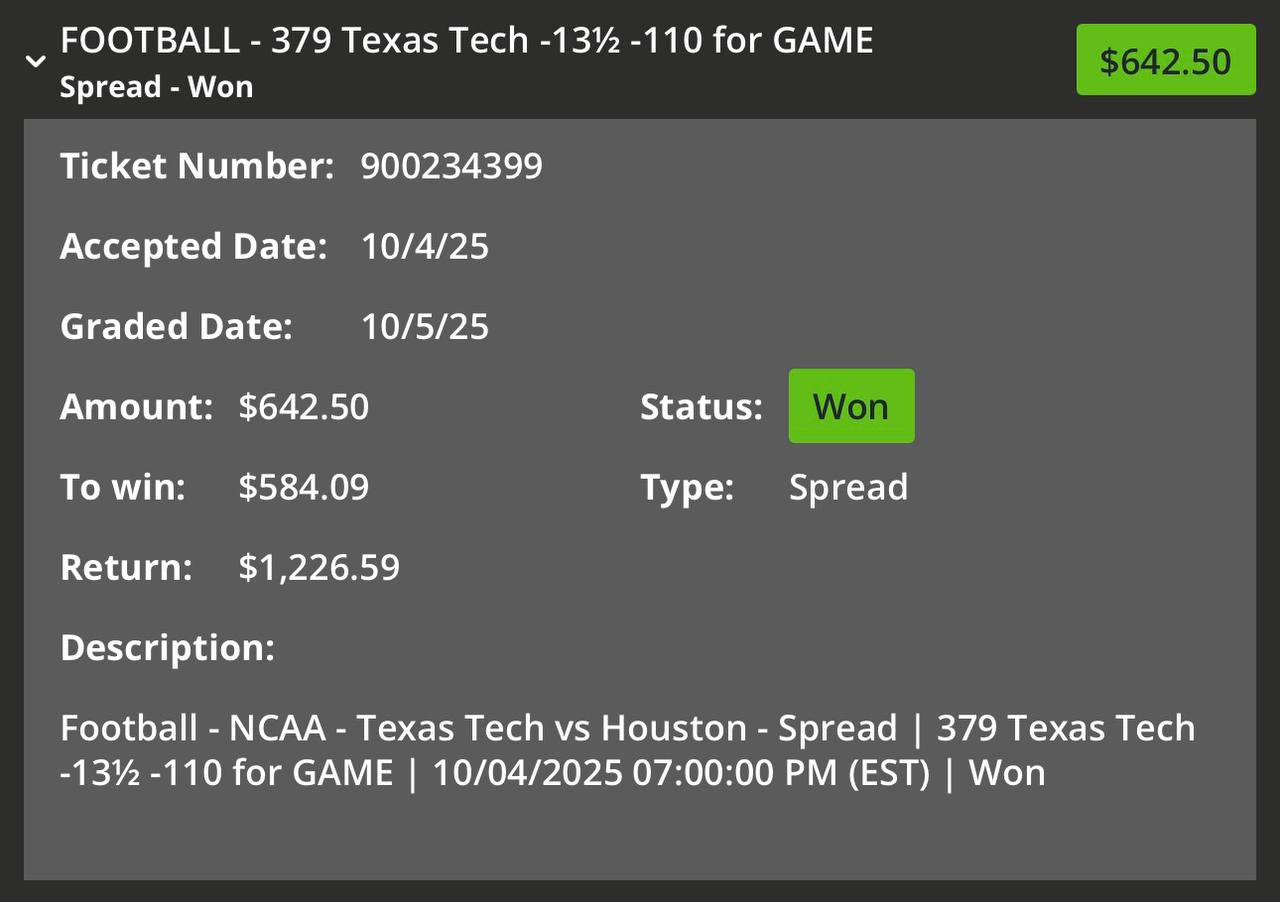This screenshot has height=902, width=1280.
Task: Click the Ticket Number label
Action: (197, 166)
